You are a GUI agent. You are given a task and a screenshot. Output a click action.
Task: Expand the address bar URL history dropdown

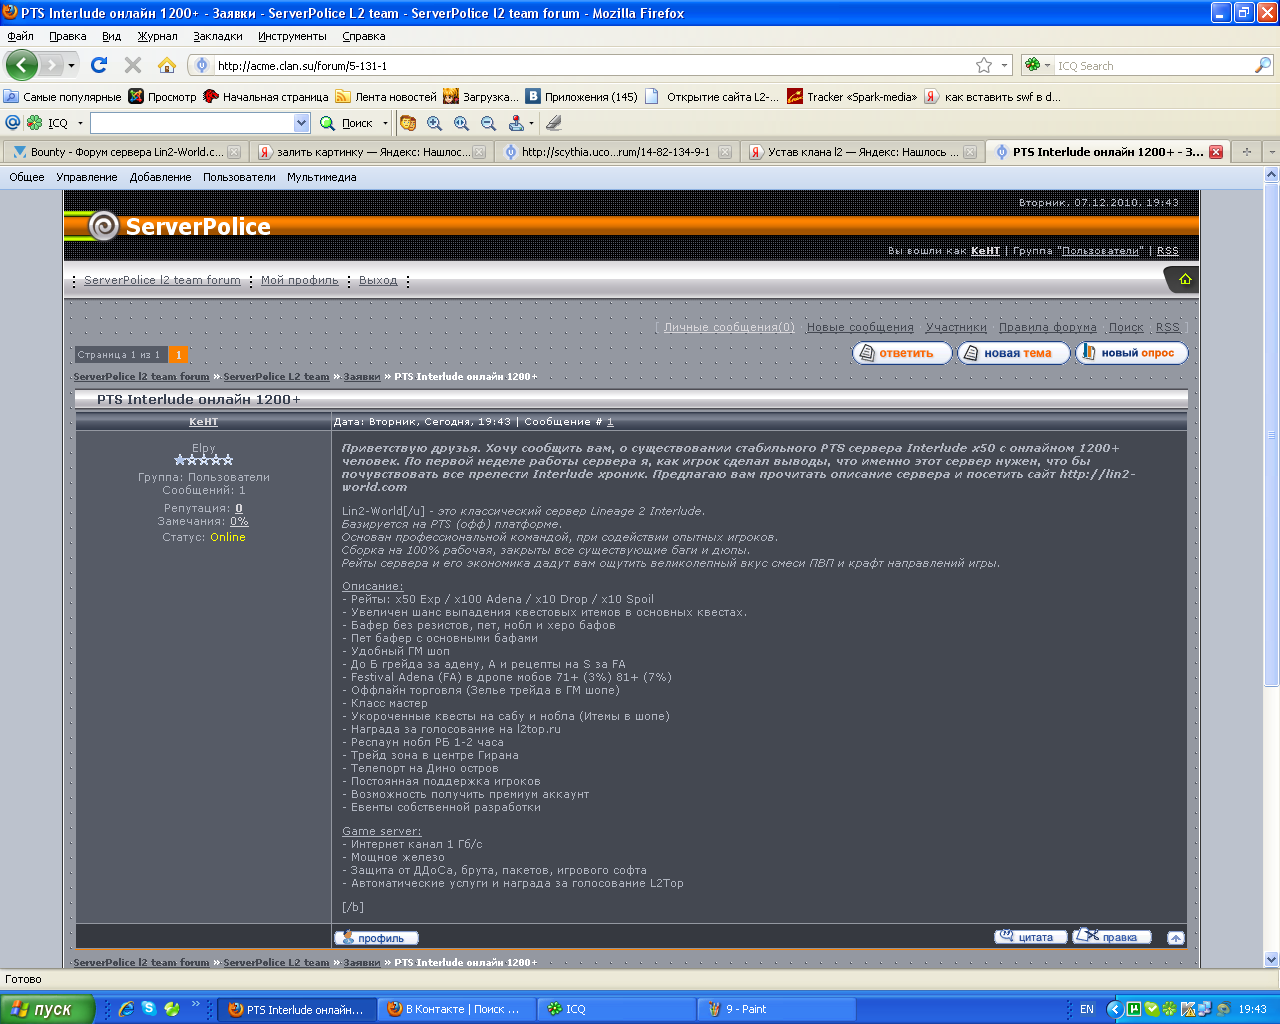1005,65
